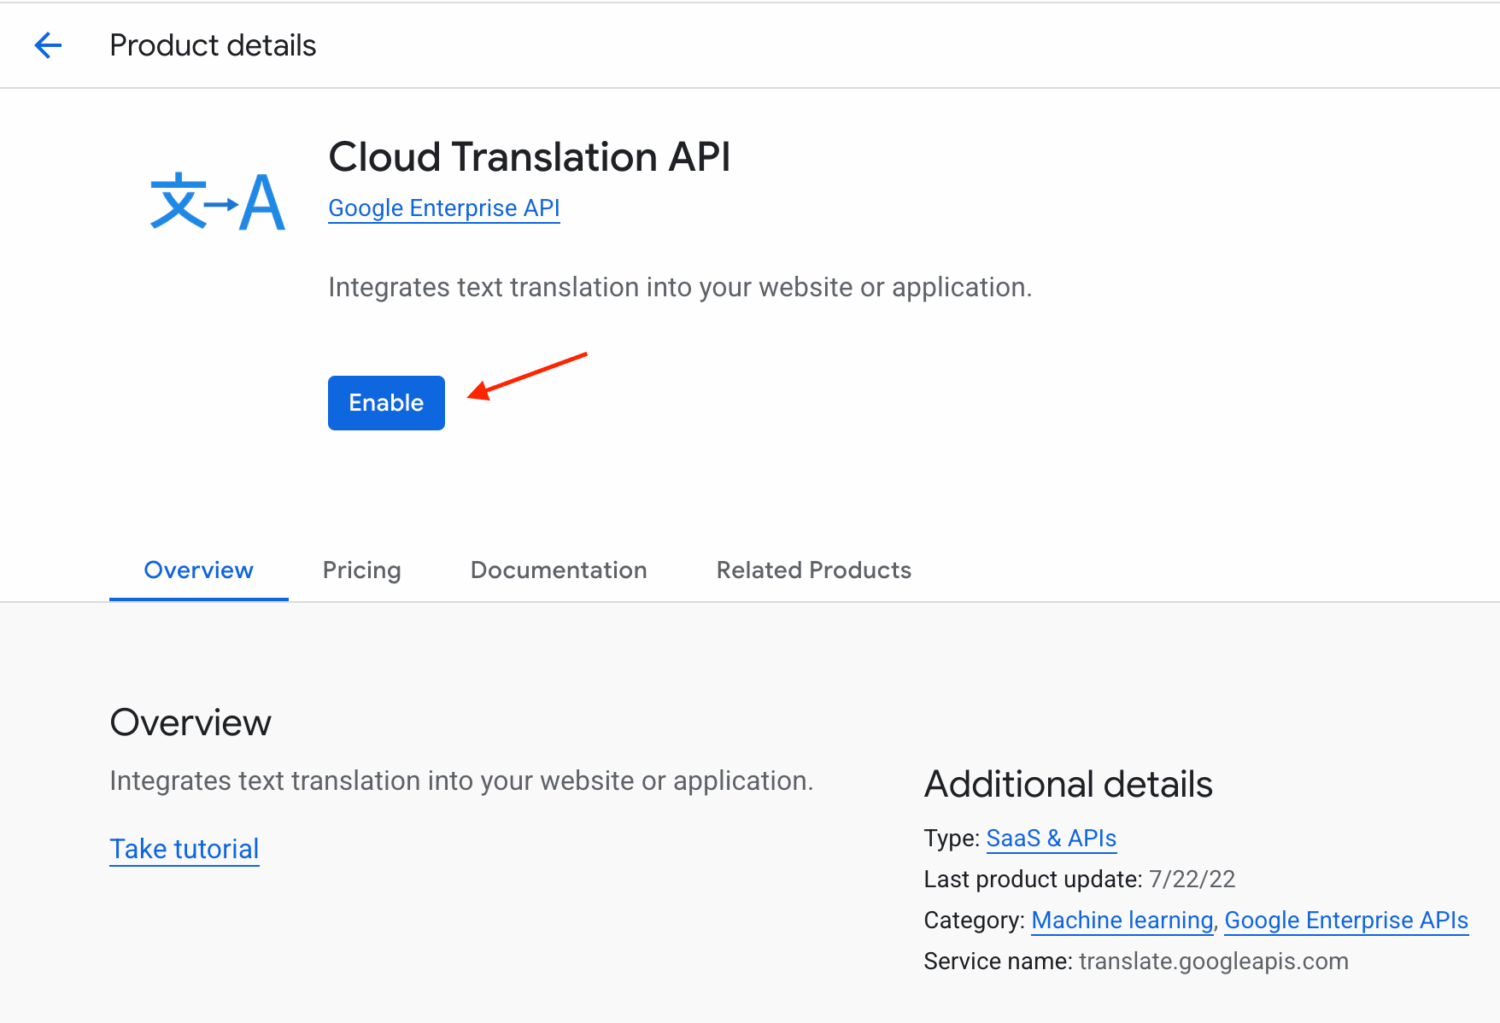Go back using the blue arrow
The image size is (1500, 1023).
pyautogui.click(x=48, y=45)
